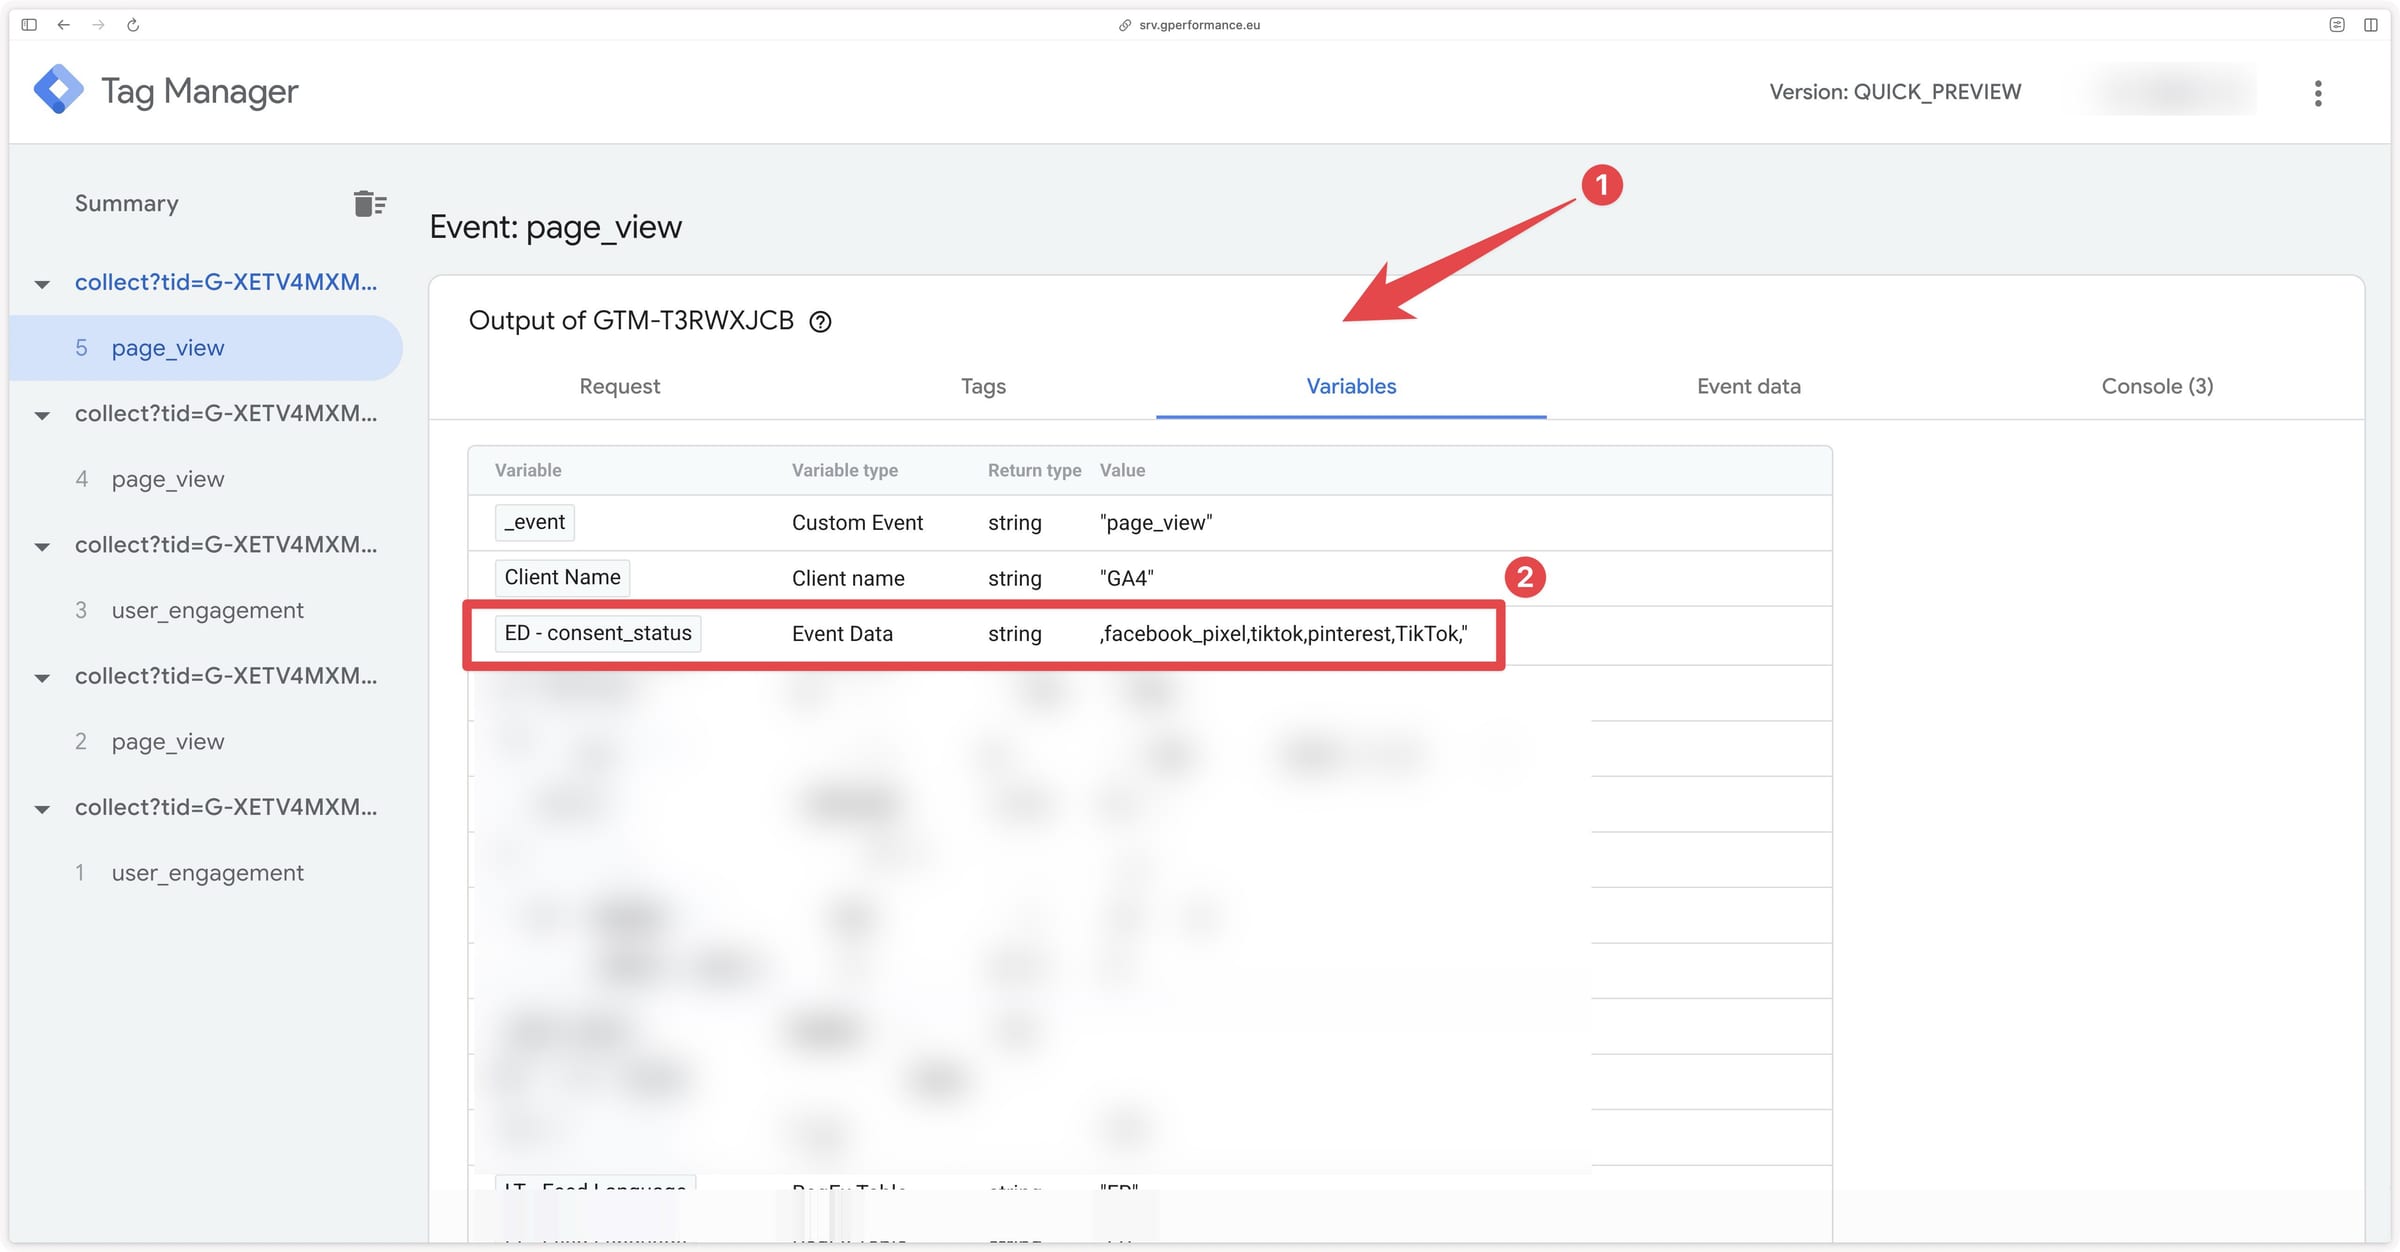
Task: Click the "page_view" value cell
Action: (1156, 523)
